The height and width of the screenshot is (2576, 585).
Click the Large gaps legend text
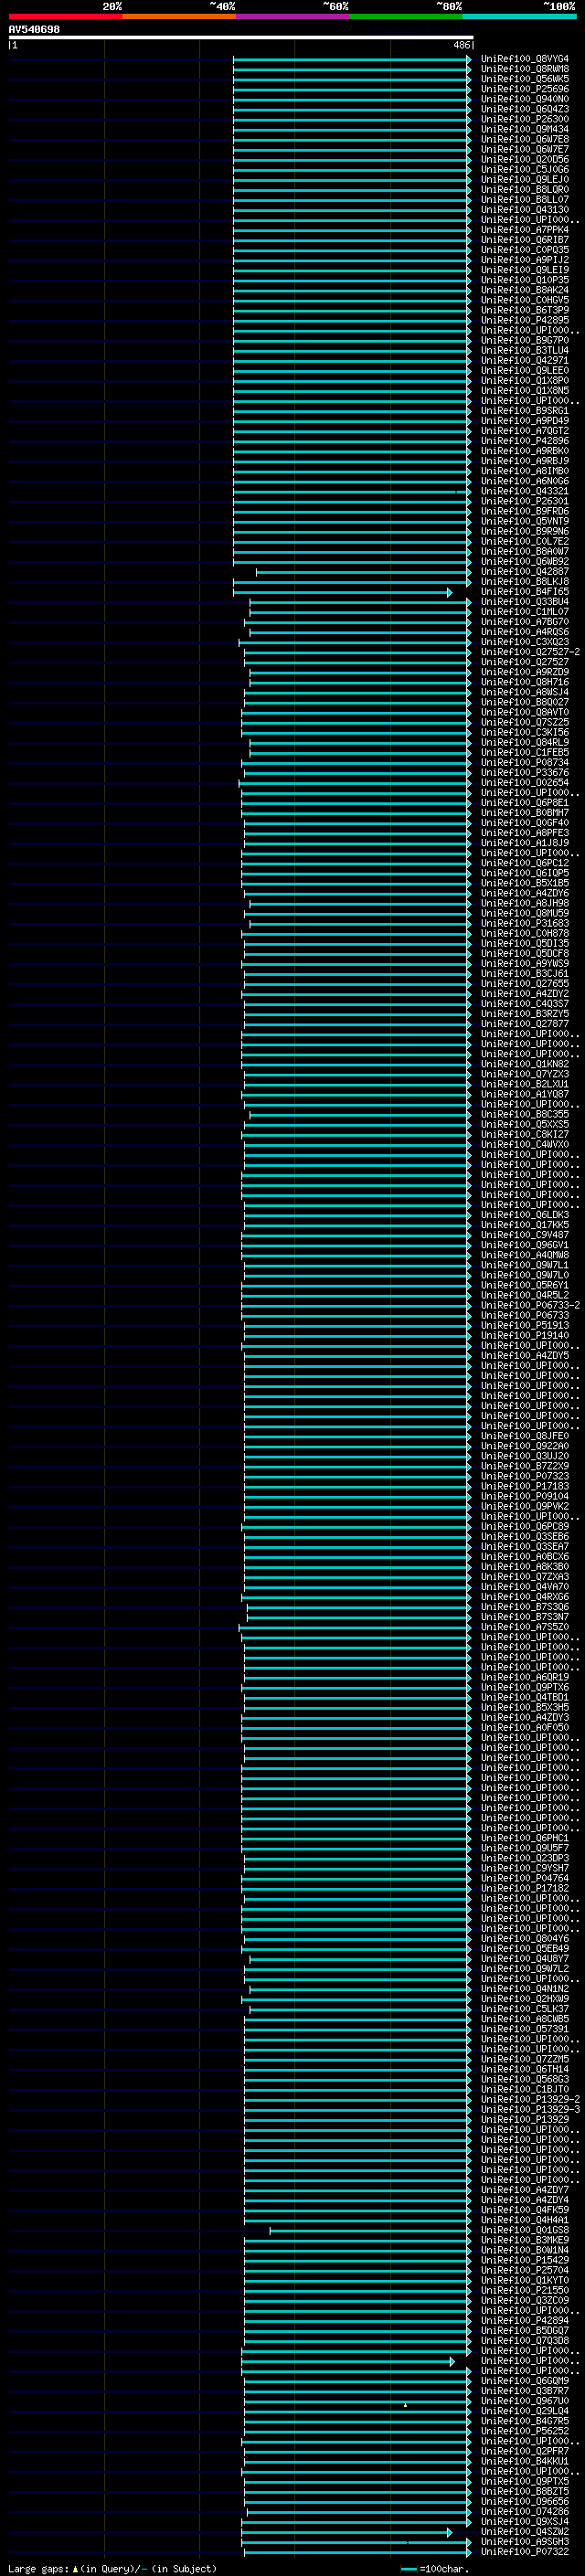tap(112, 2568)
